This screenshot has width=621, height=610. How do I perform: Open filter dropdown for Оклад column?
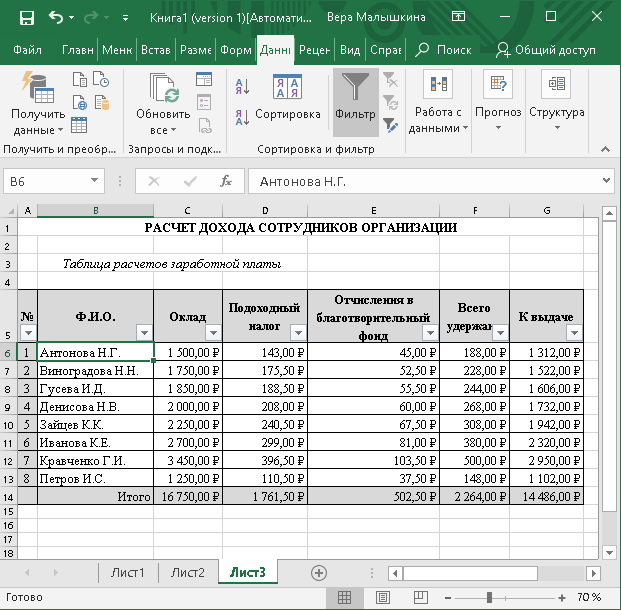tap(211, 332)
